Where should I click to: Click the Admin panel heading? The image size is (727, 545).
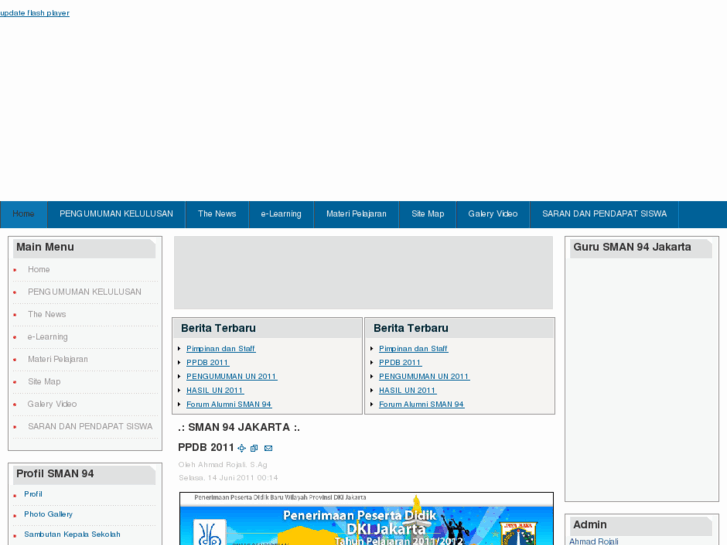coord(590,525)
